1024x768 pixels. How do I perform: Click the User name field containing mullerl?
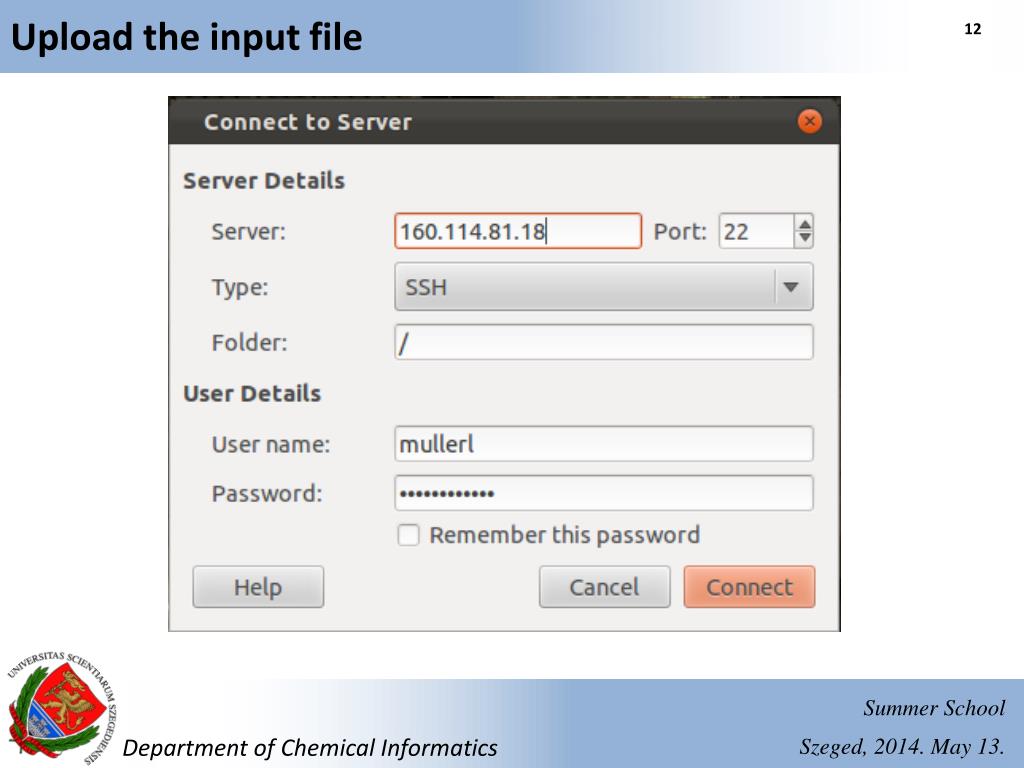(x=603, y=444)
